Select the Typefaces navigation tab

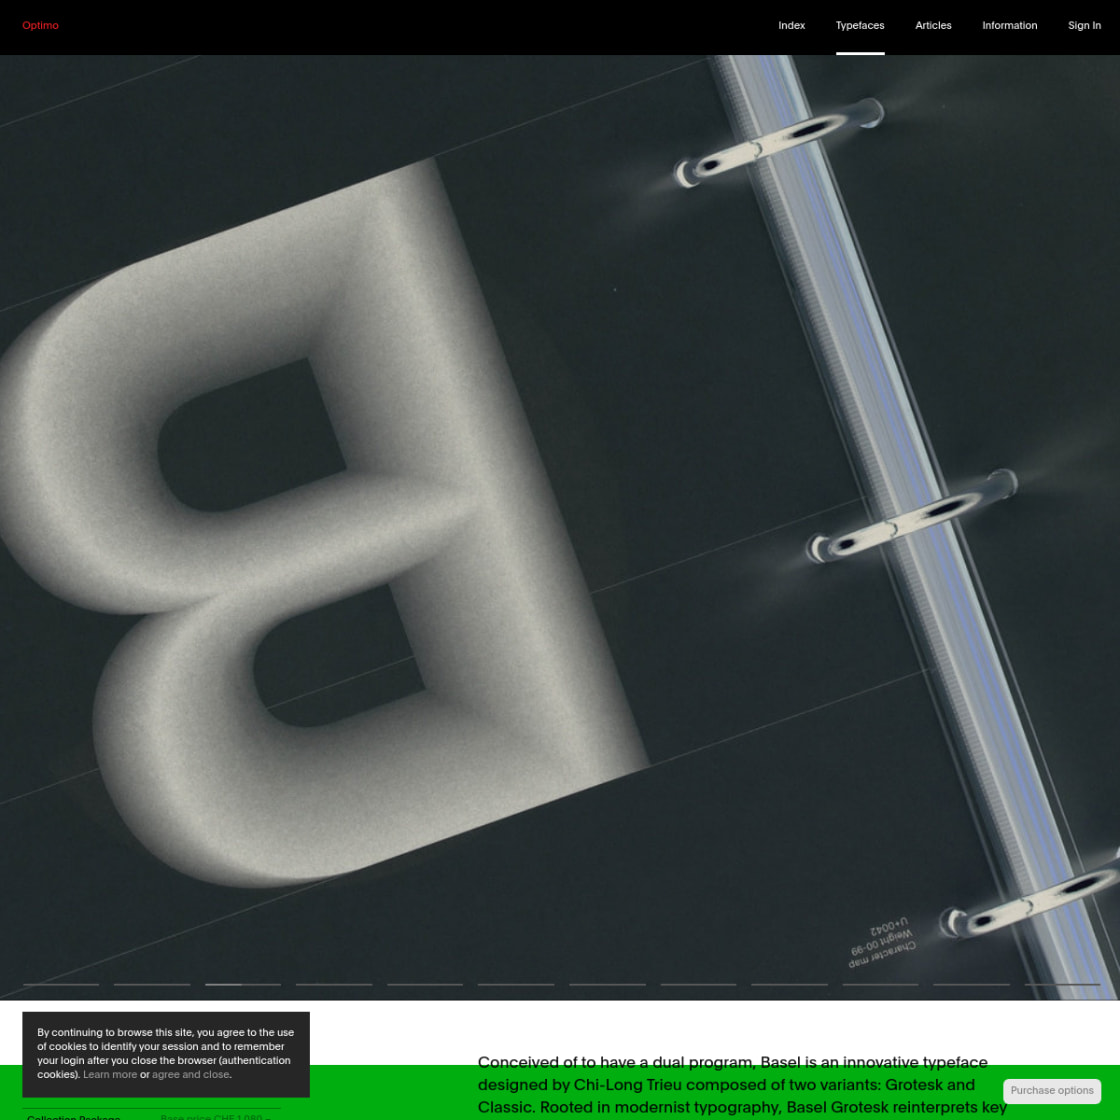click(860, 26)
